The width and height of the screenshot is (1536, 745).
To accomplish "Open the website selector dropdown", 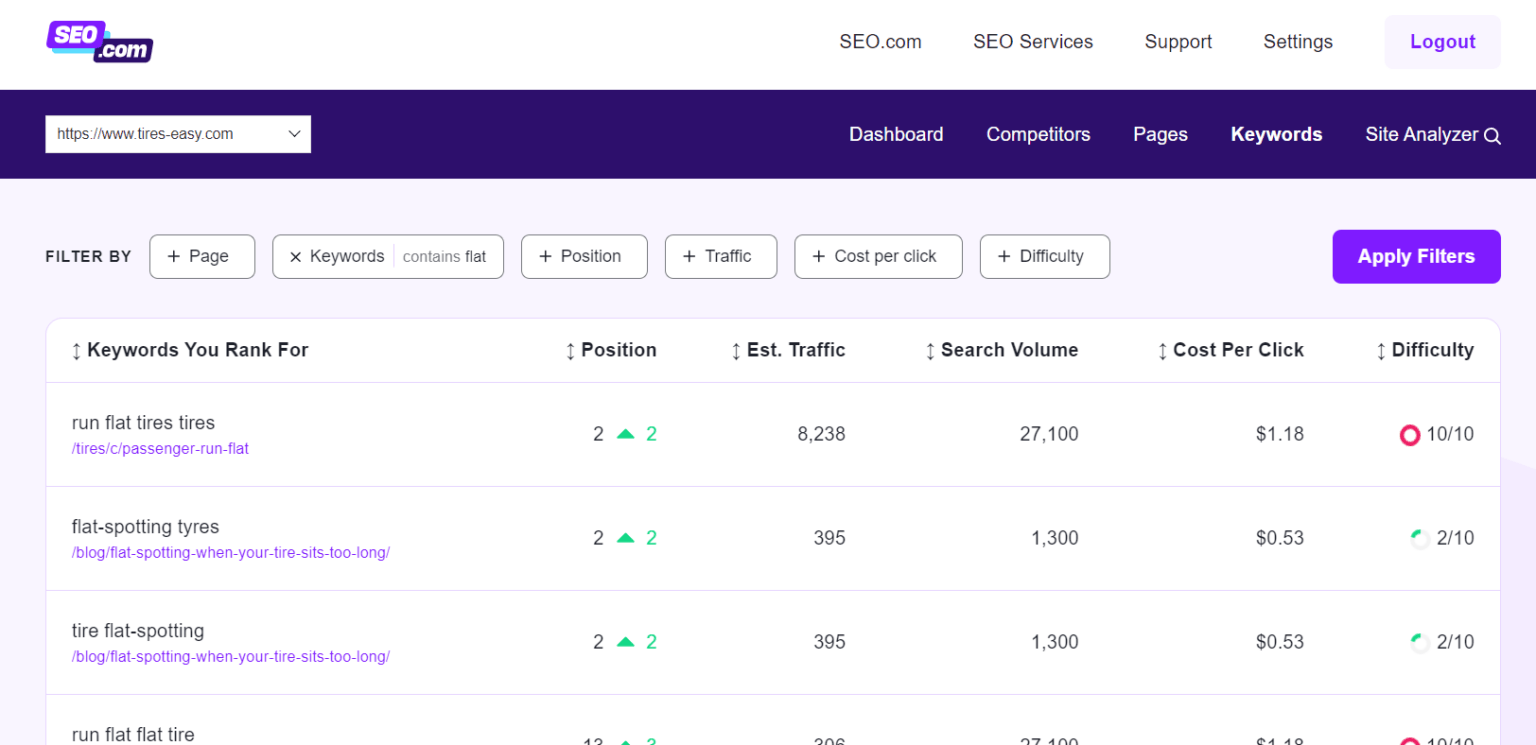I will click(294, 133).
